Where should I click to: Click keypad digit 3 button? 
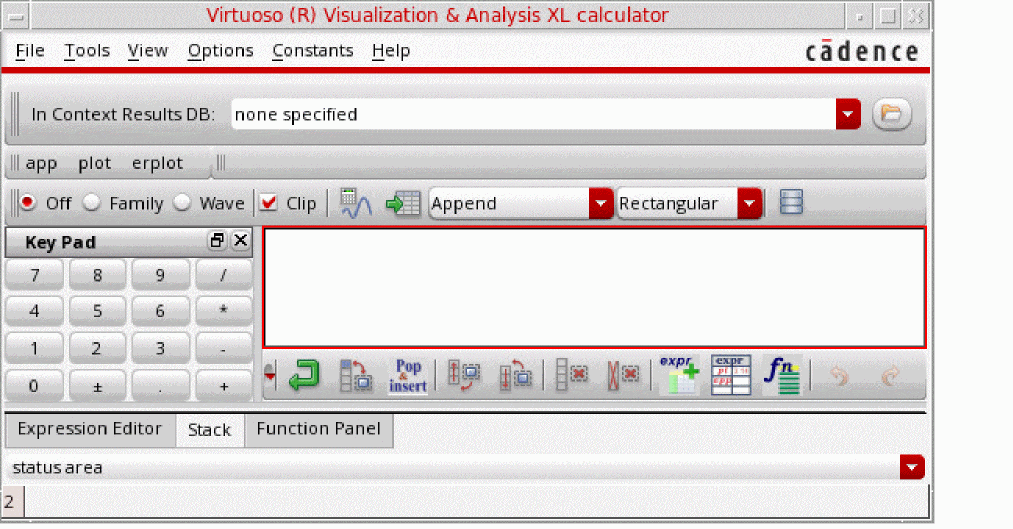[x=160, y=349]
